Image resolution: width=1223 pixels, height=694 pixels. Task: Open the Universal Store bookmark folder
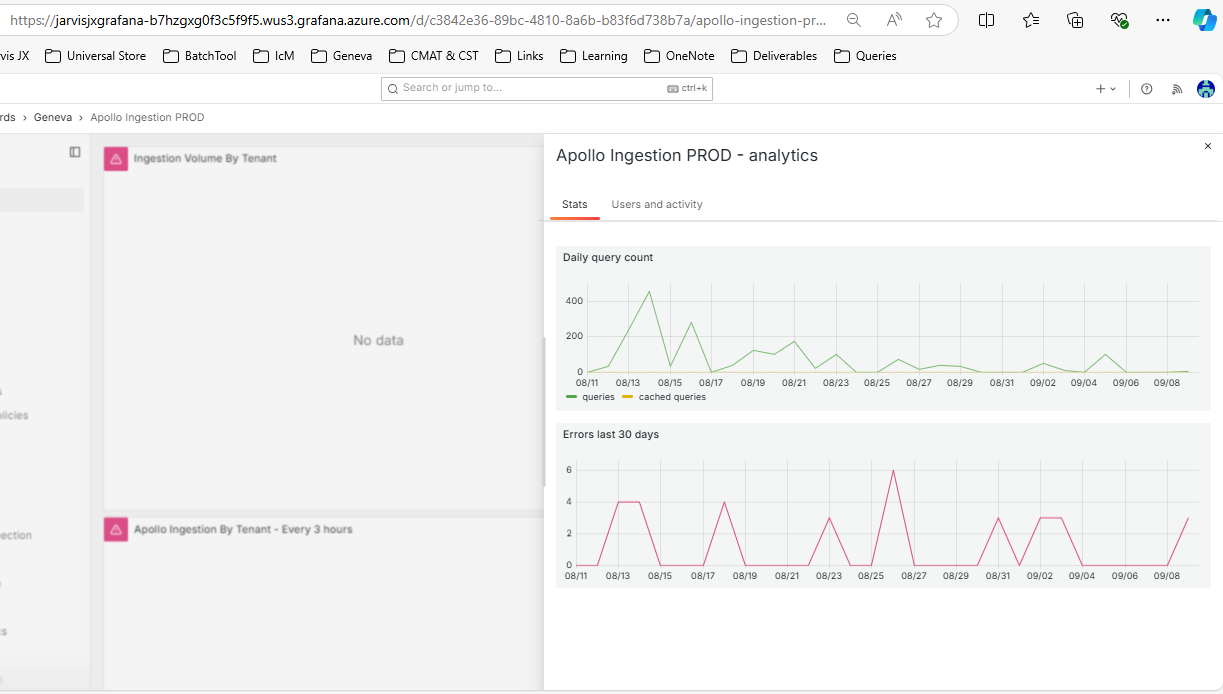tap(96, 56)
